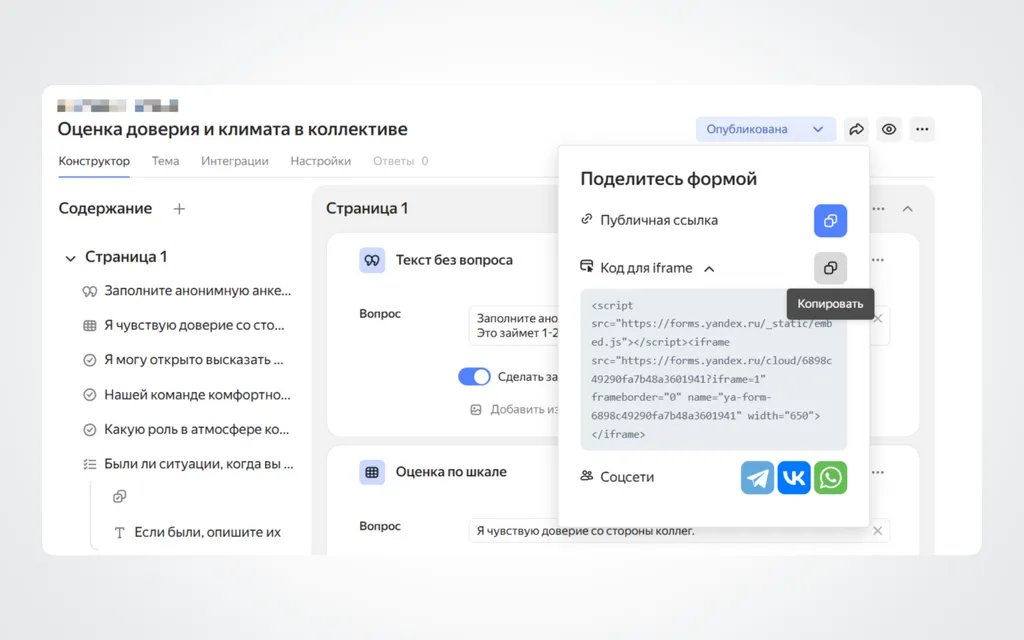The width and height of the screenshot is (1024, 640).
Task: Collapse the 'Страница 1' page panel
Action: point(908,209)
